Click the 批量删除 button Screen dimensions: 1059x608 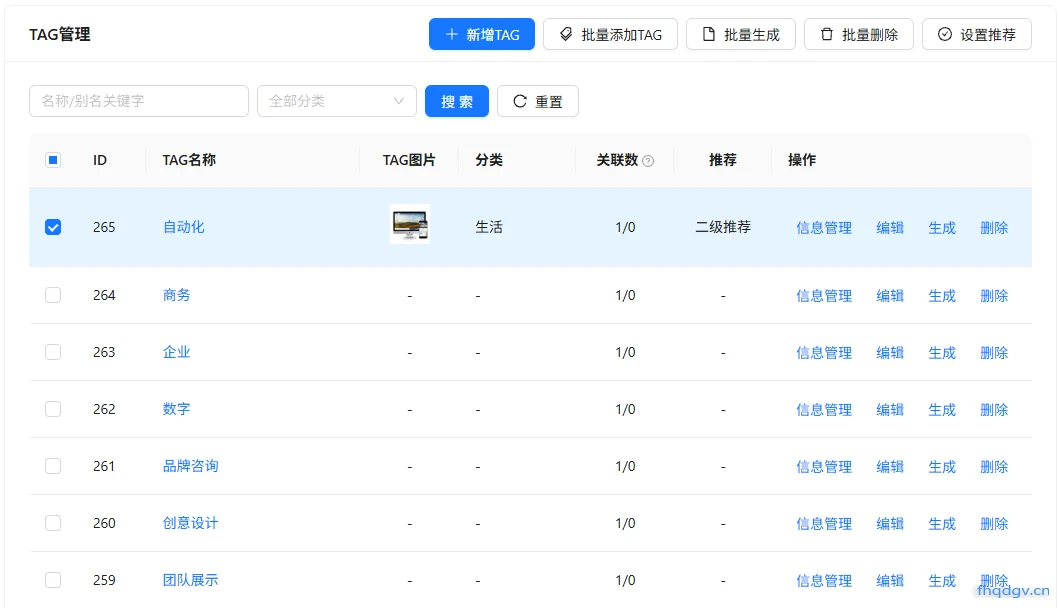(x=859, y=34)
